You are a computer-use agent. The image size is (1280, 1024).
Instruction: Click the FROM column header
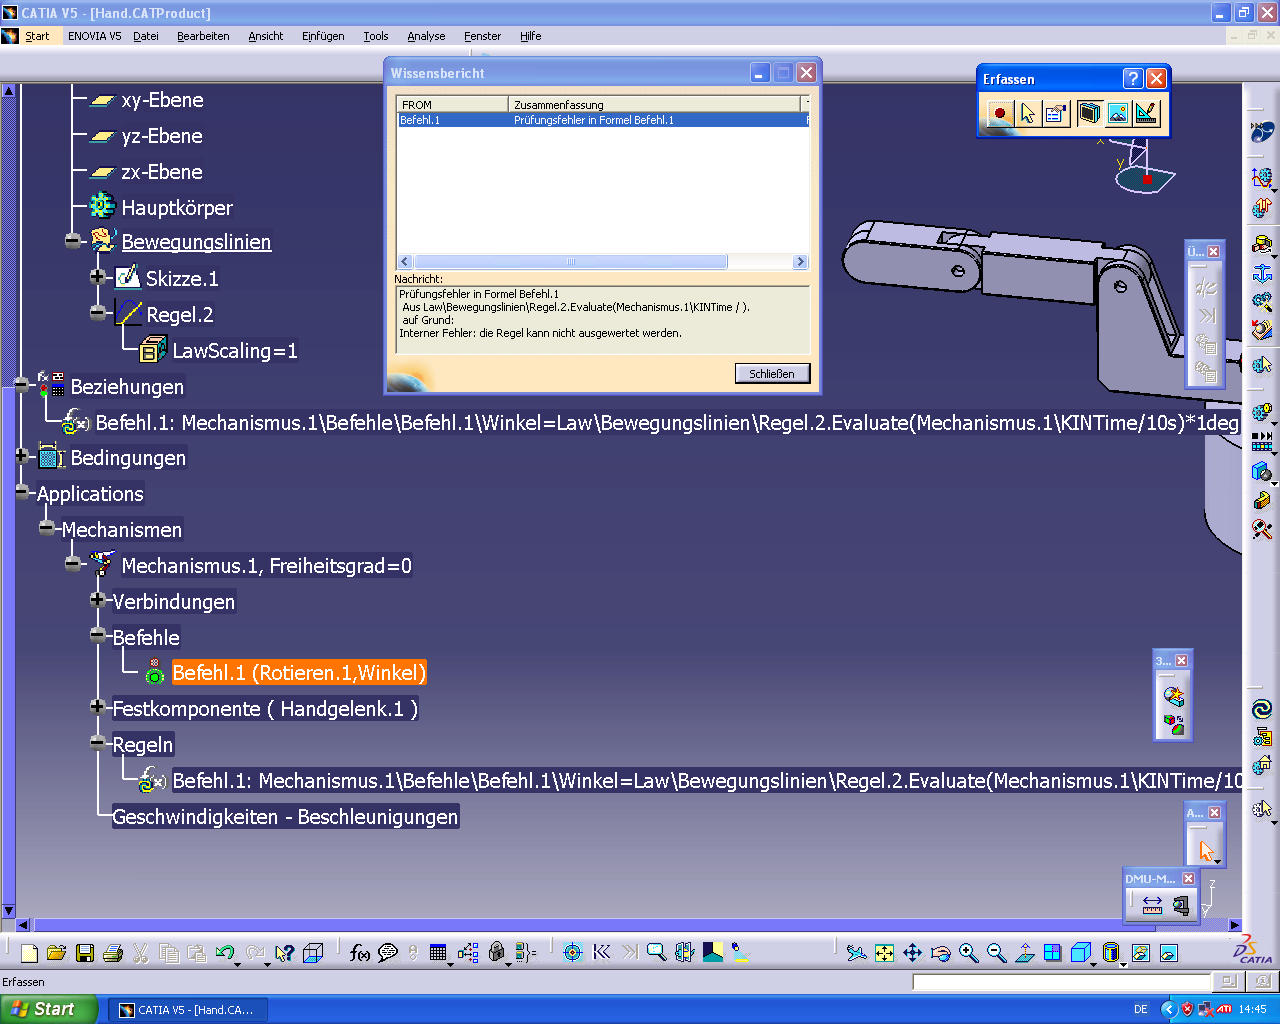pyautogui.click(x=453, y=104)
